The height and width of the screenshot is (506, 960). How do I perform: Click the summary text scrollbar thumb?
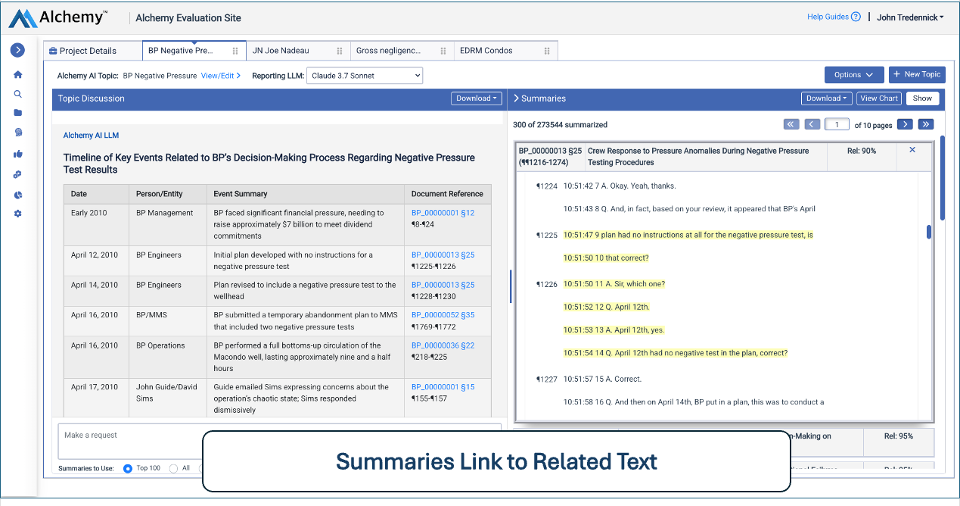[x=929, y=232]
